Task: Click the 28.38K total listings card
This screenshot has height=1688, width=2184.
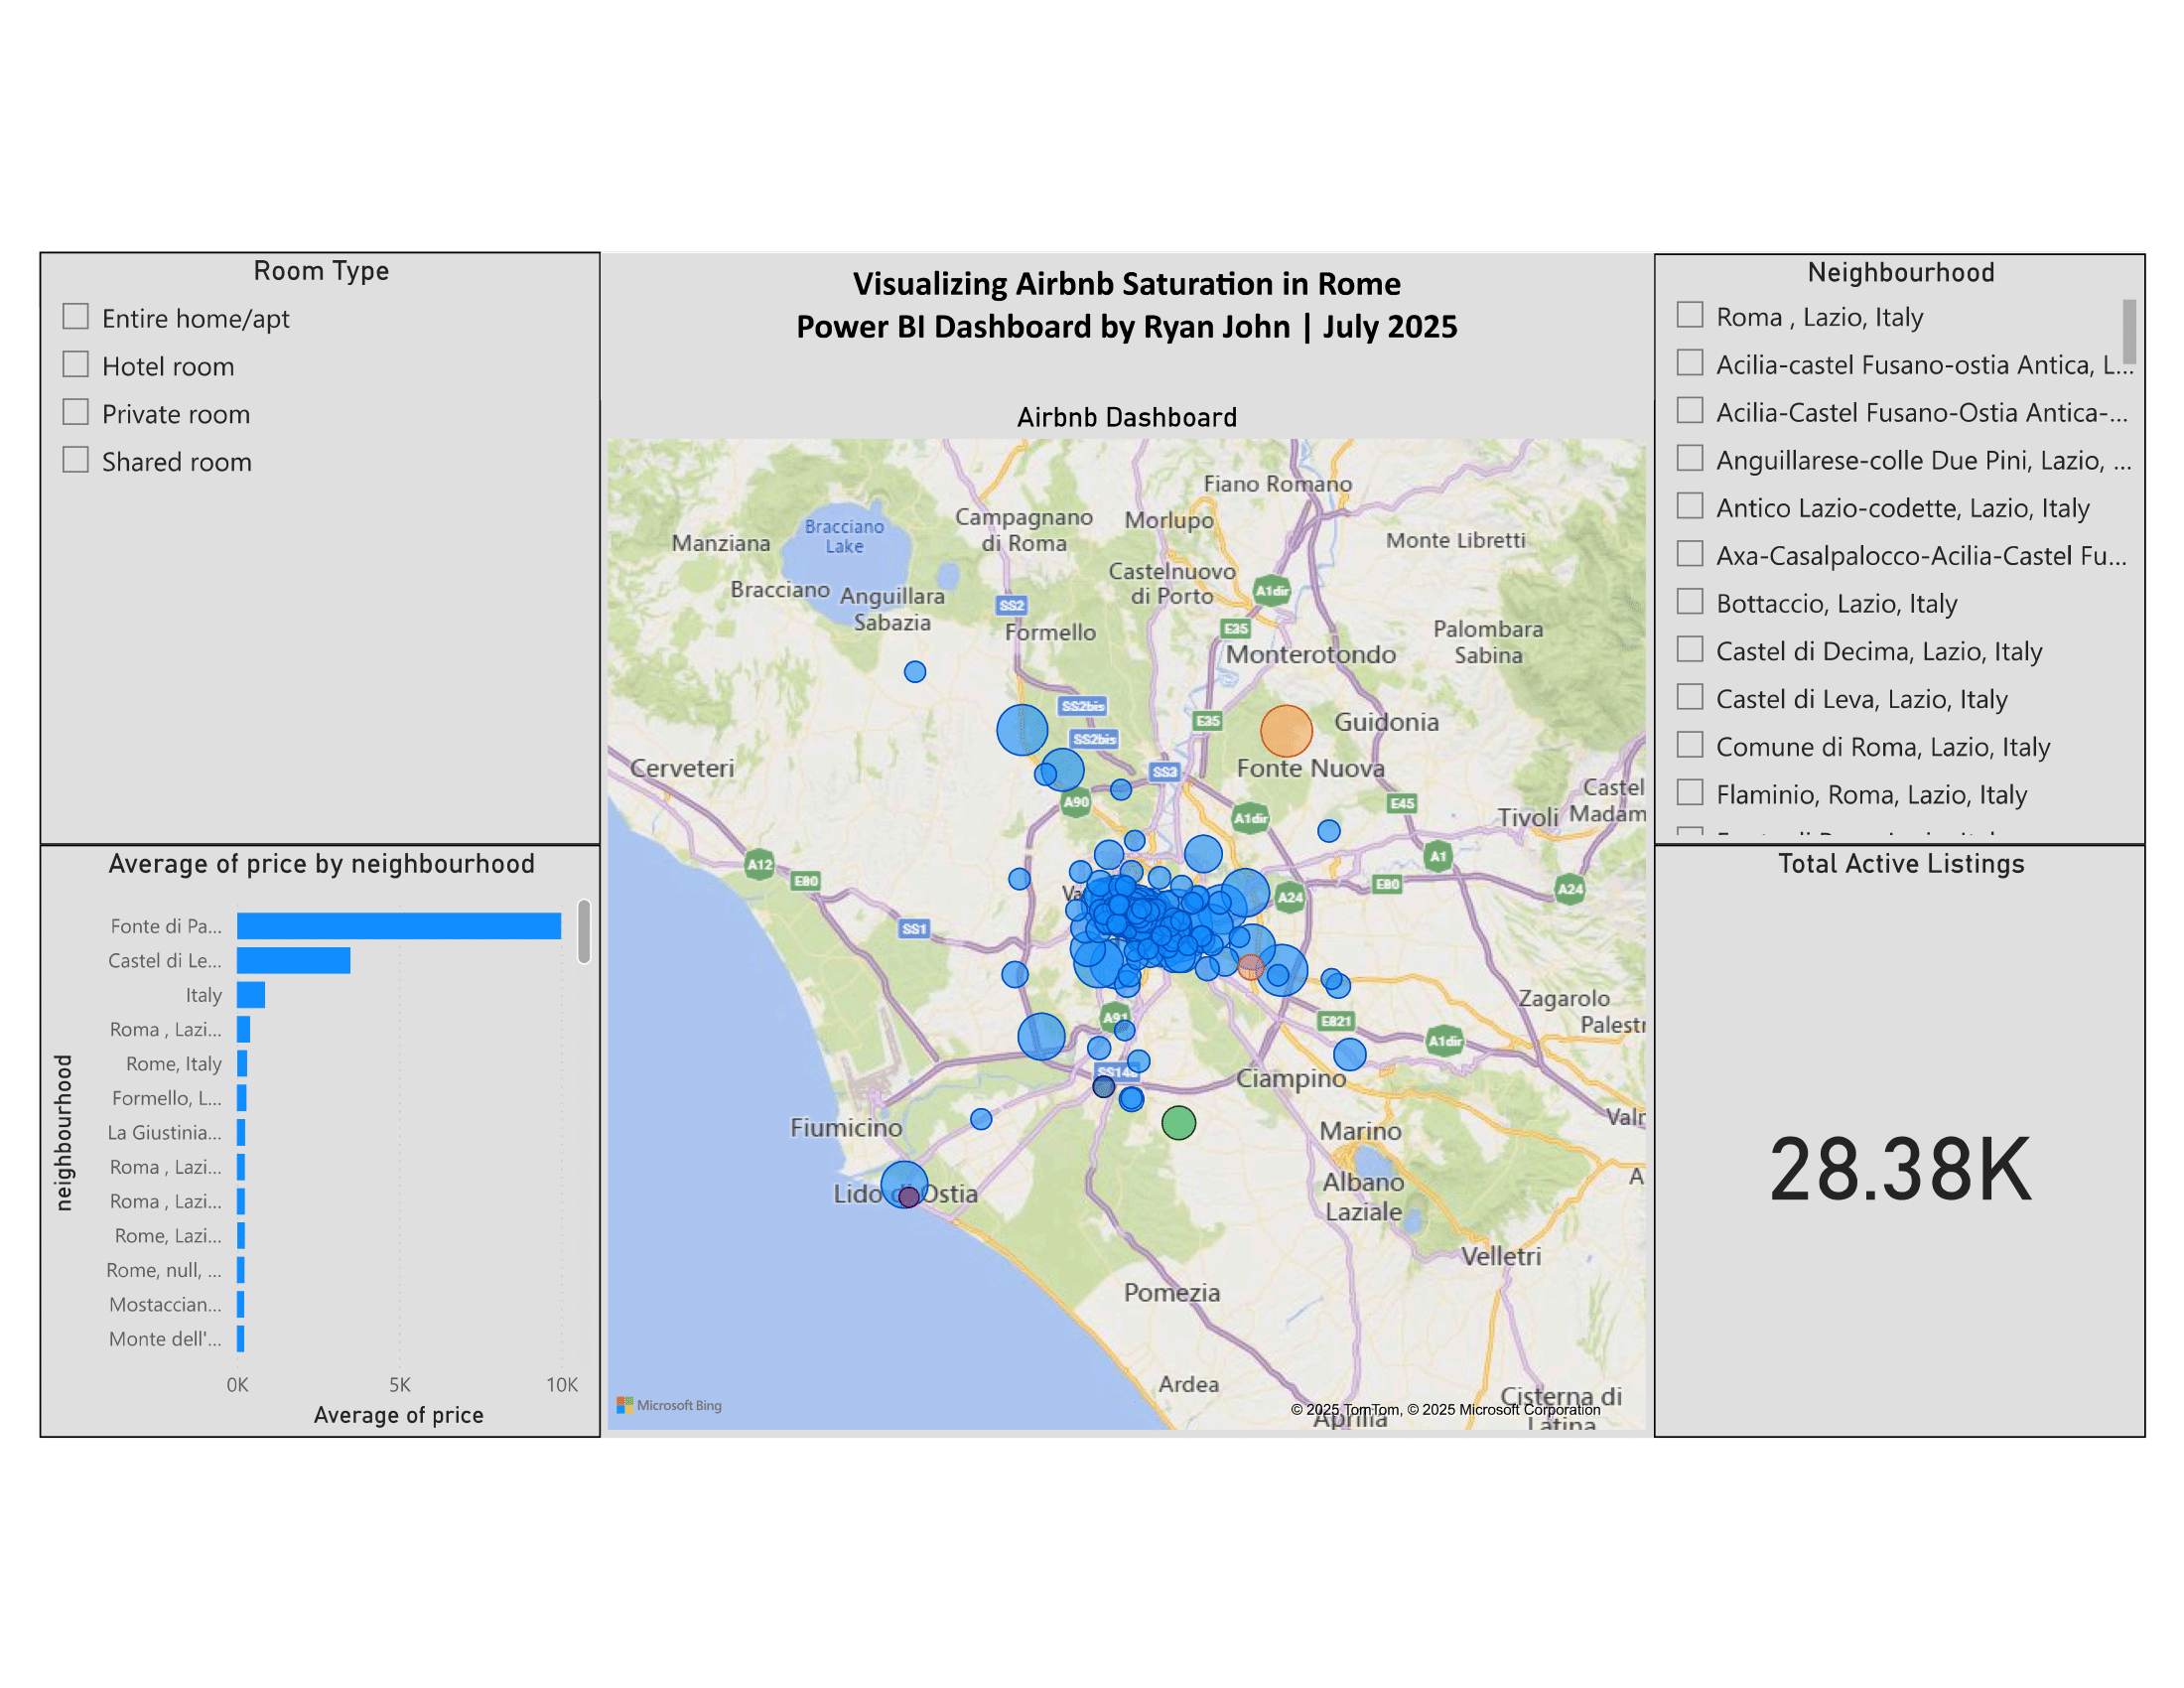Action: tap(1900, 1169)
